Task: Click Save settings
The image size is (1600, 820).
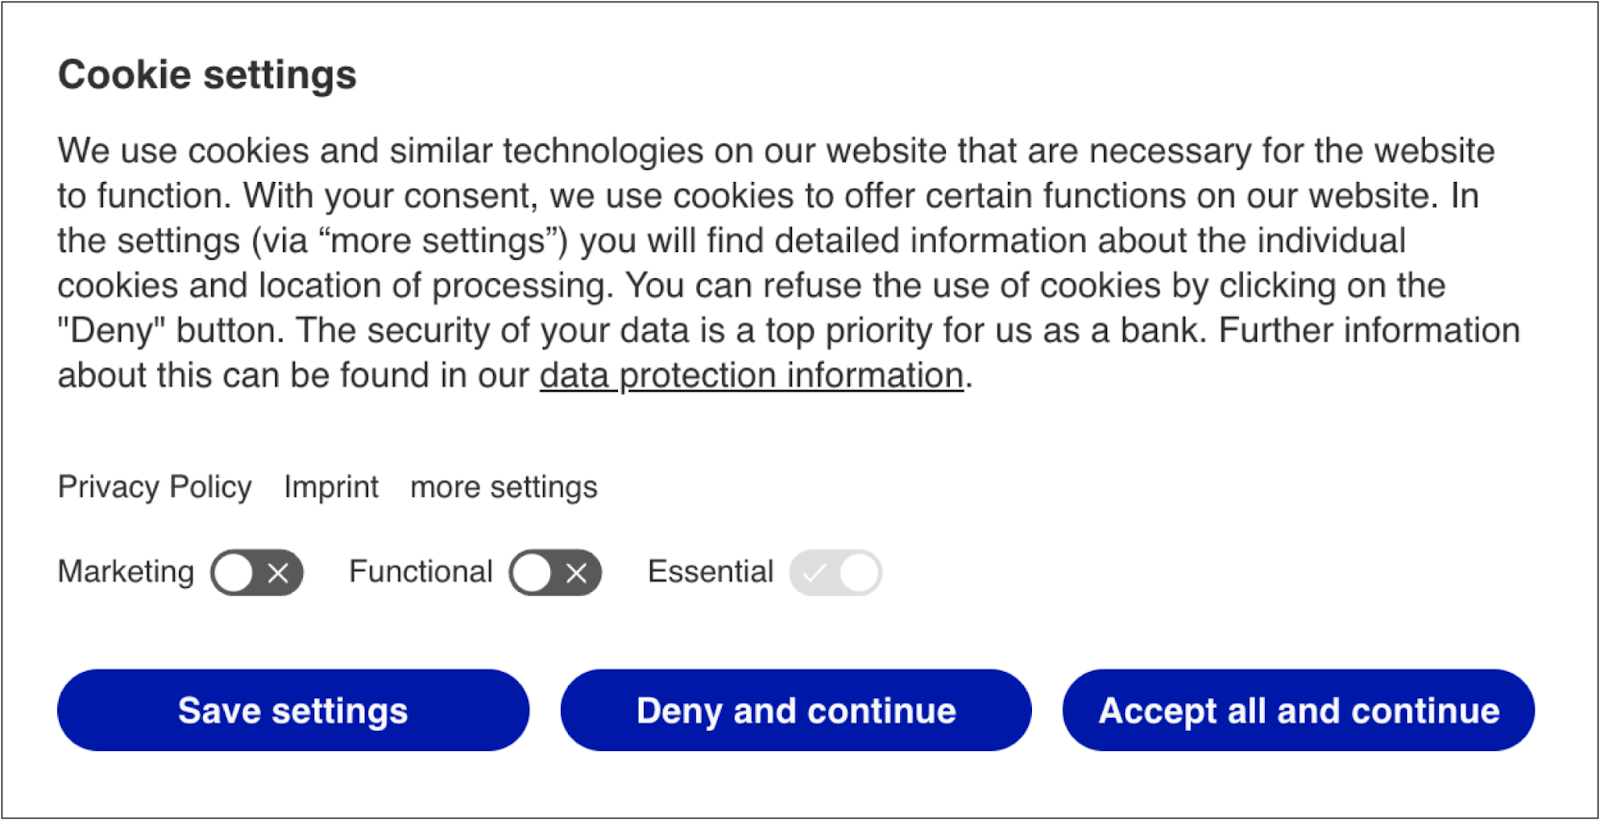Action: pyautogui.click(x=292, y=710)
